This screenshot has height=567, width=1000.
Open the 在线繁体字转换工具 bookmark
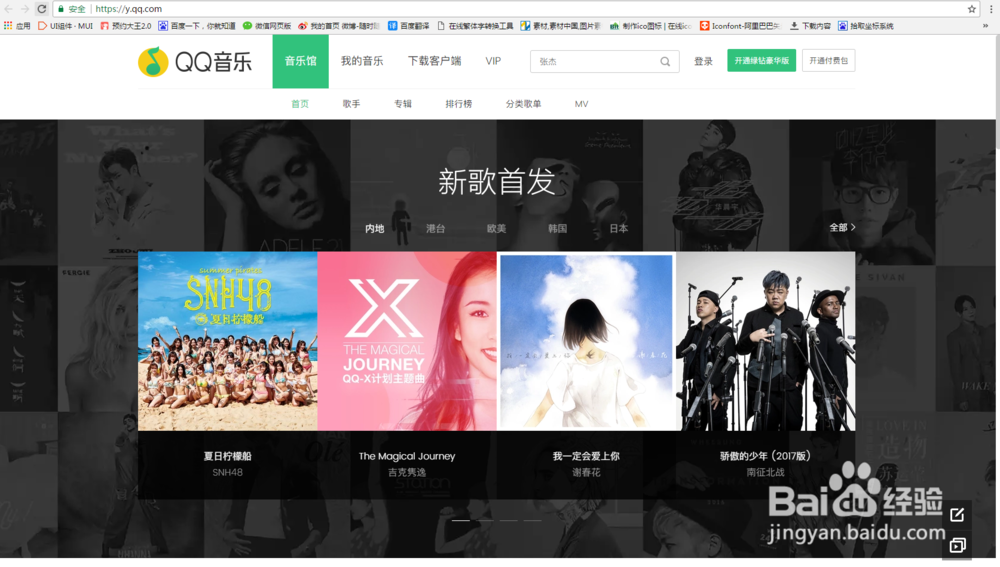coord(475,26)
